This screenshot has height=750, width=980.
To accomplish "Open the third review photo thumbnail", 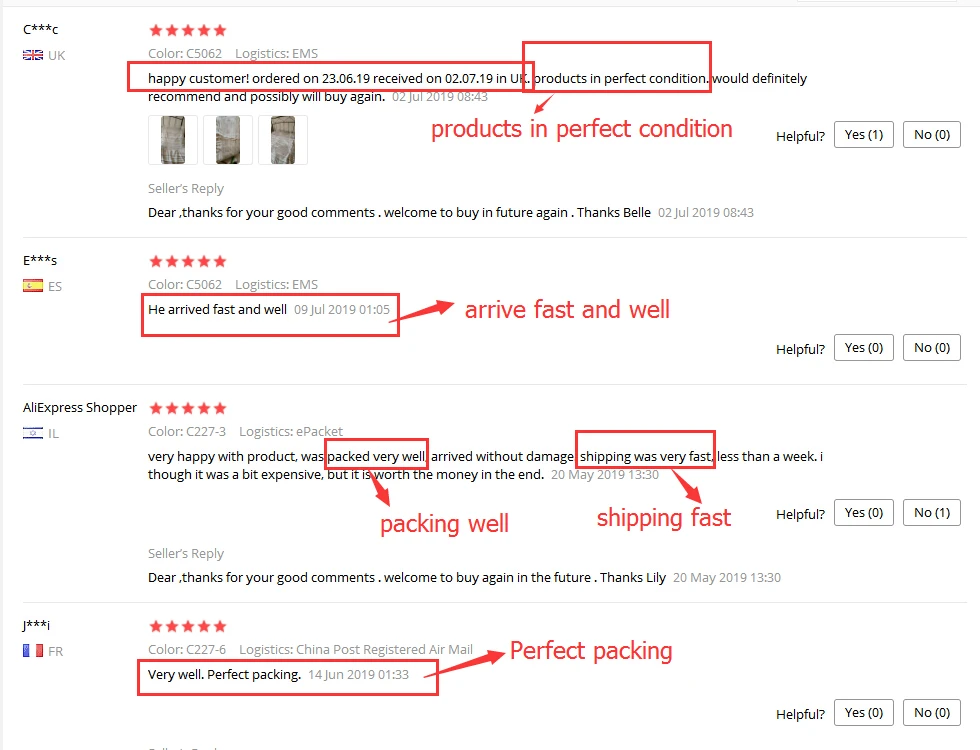I will pyautogui.click(x=283, y=140).
